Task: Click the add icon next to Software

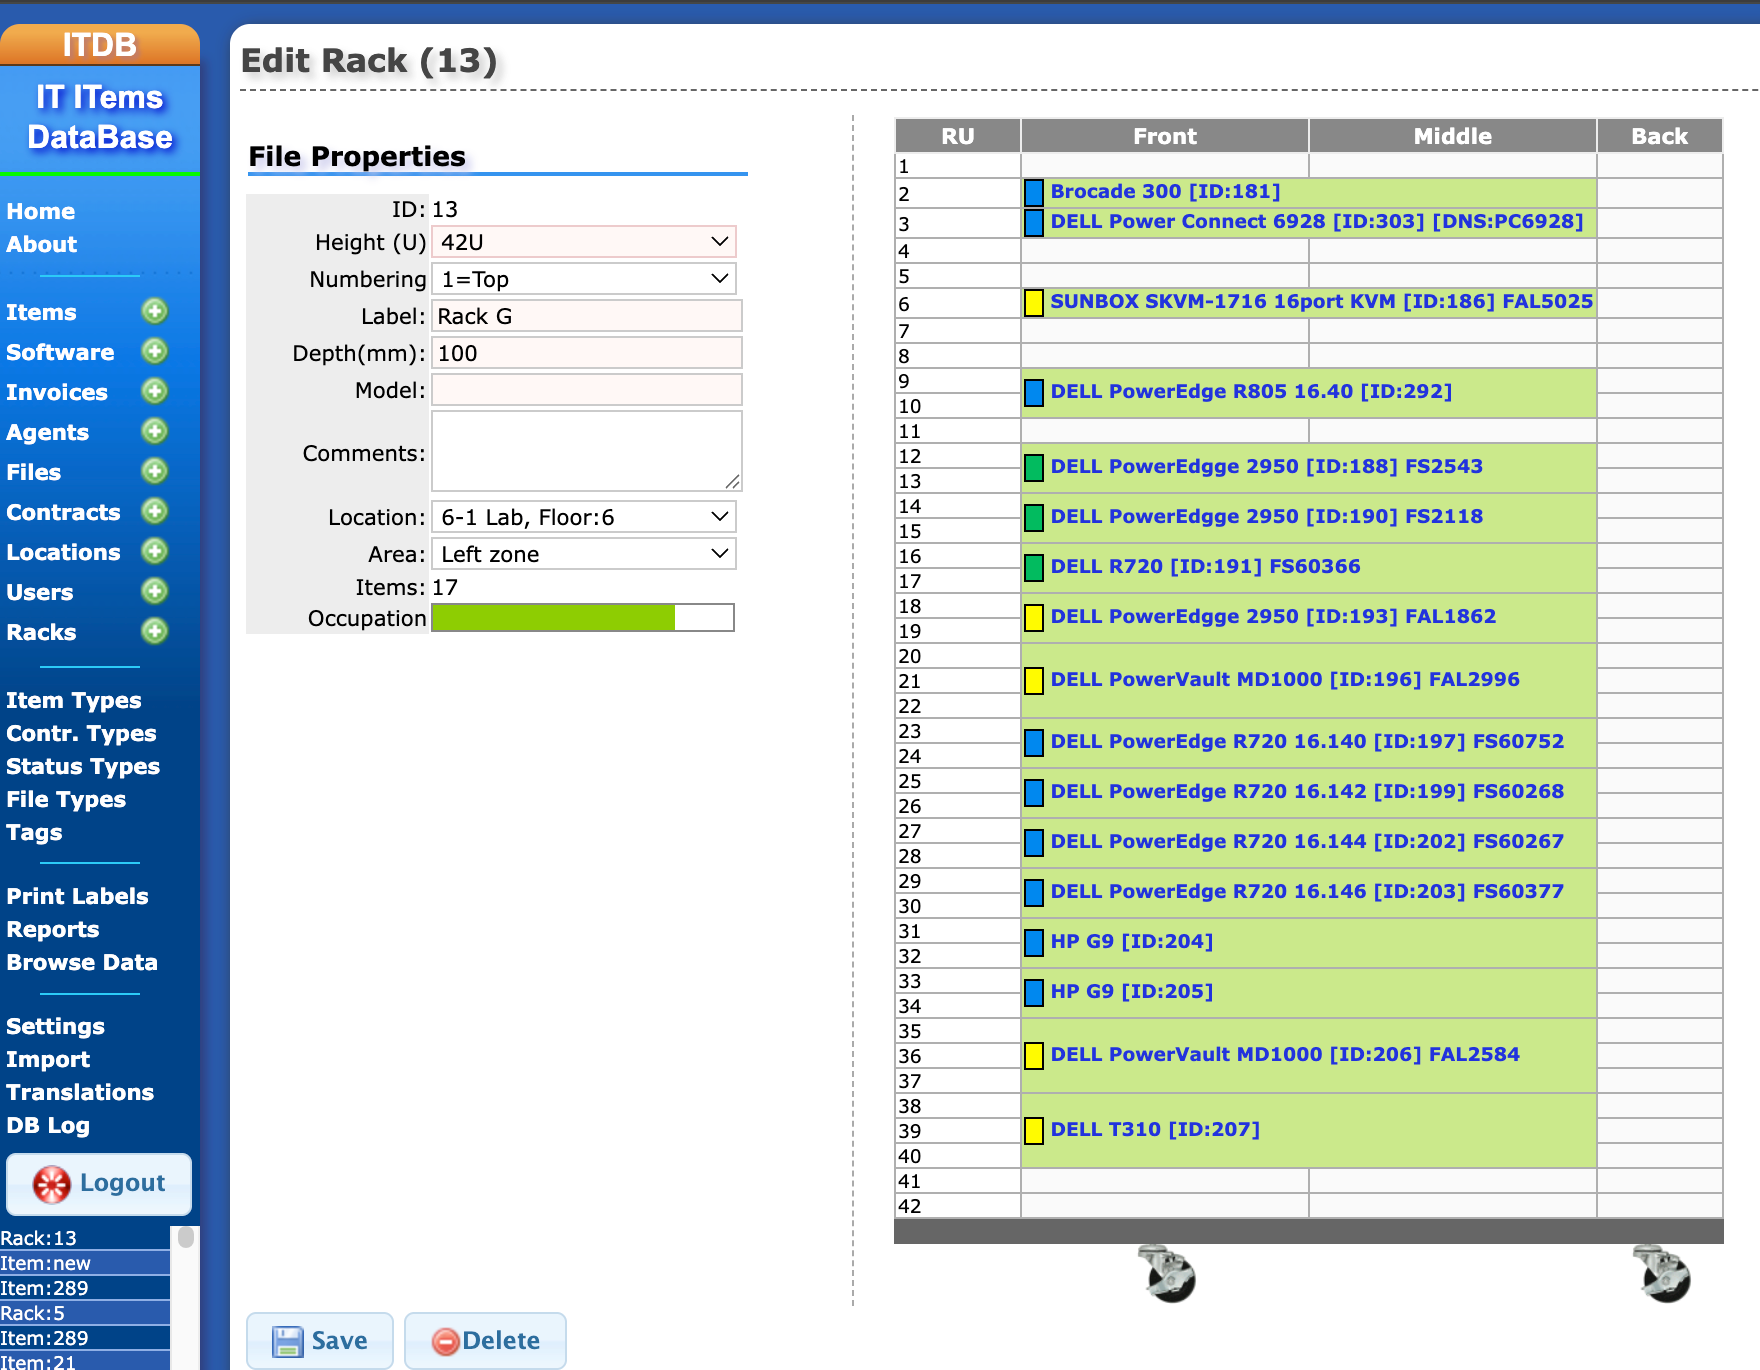Action: pyautogui.click(x=154, y=351)
